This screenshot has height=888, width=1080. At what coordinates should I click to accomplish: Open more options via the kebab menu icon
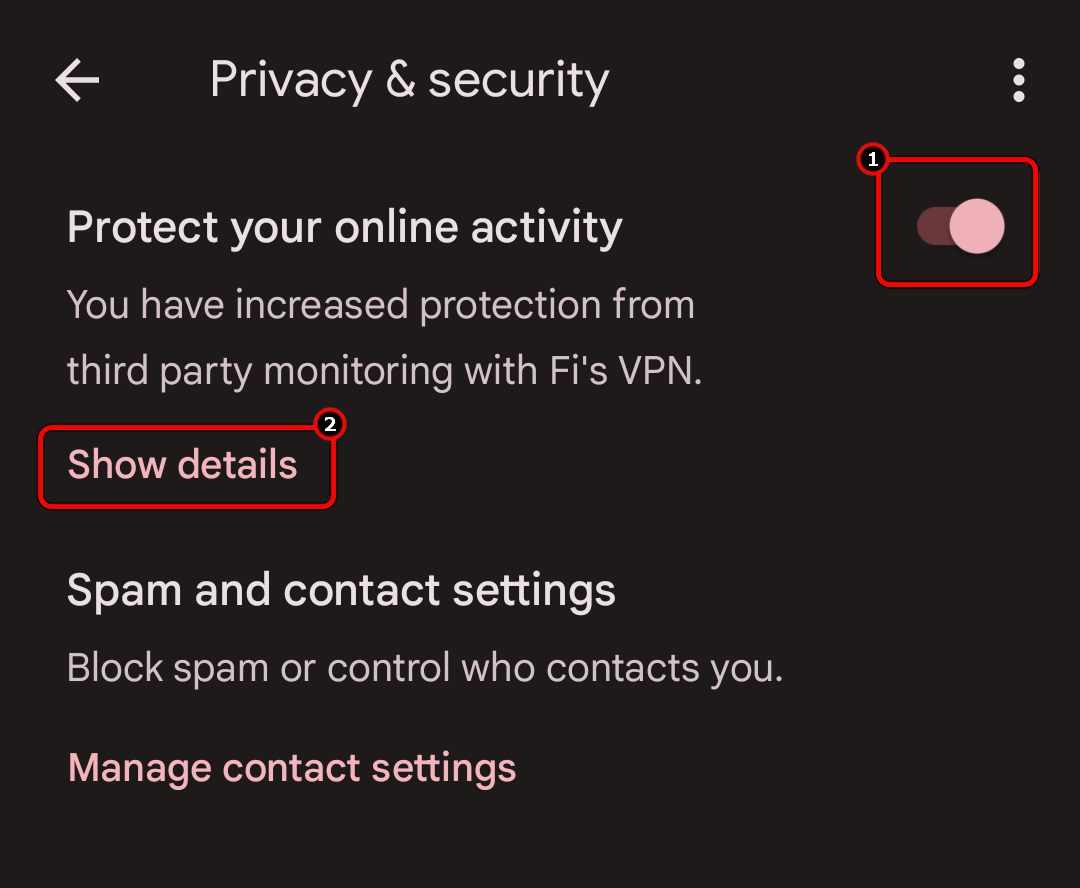click(1018, 80)
